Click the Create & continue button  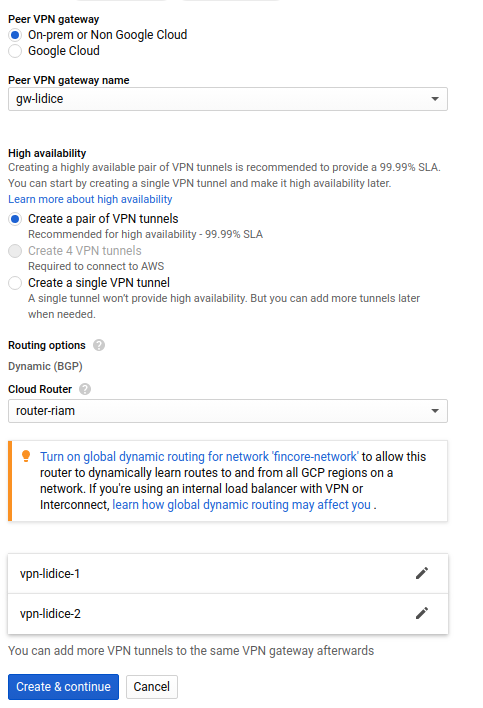tap(63, 687)
